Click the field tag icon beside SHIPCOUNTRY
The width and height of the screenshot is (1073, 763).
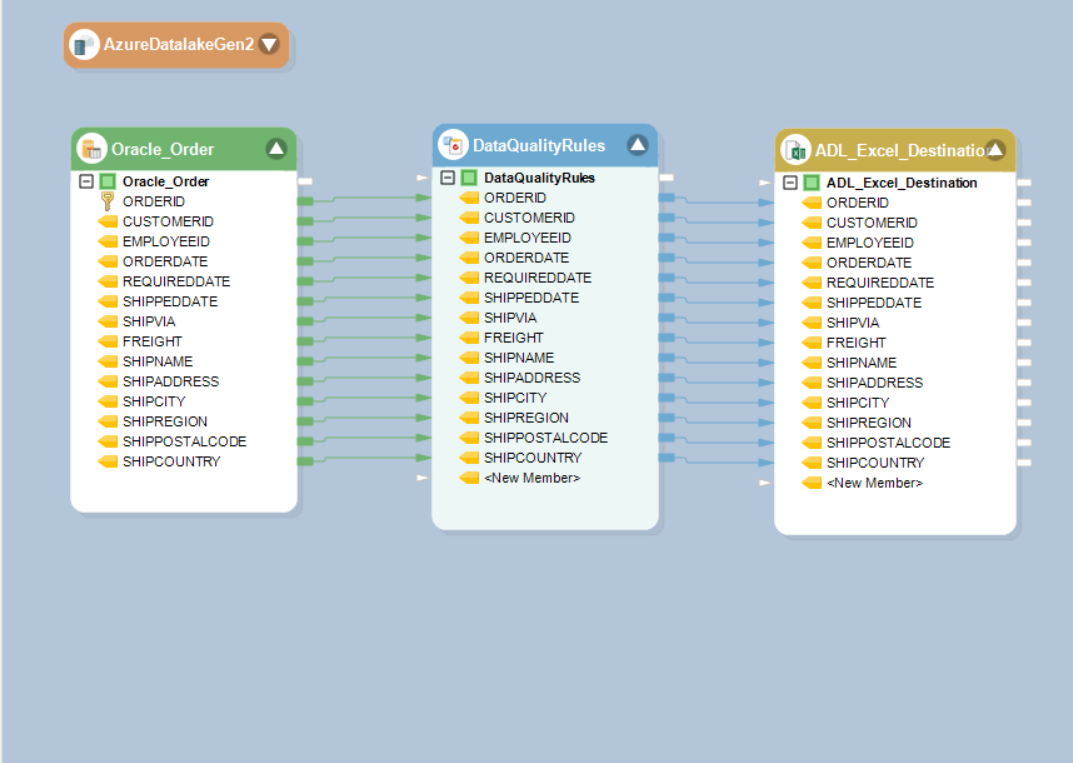pyautogui.click(x=108, y=461)
